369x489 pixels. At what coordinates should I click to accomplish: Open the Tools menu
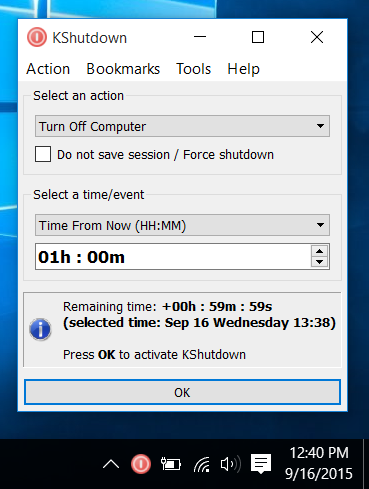coord(193,69)
